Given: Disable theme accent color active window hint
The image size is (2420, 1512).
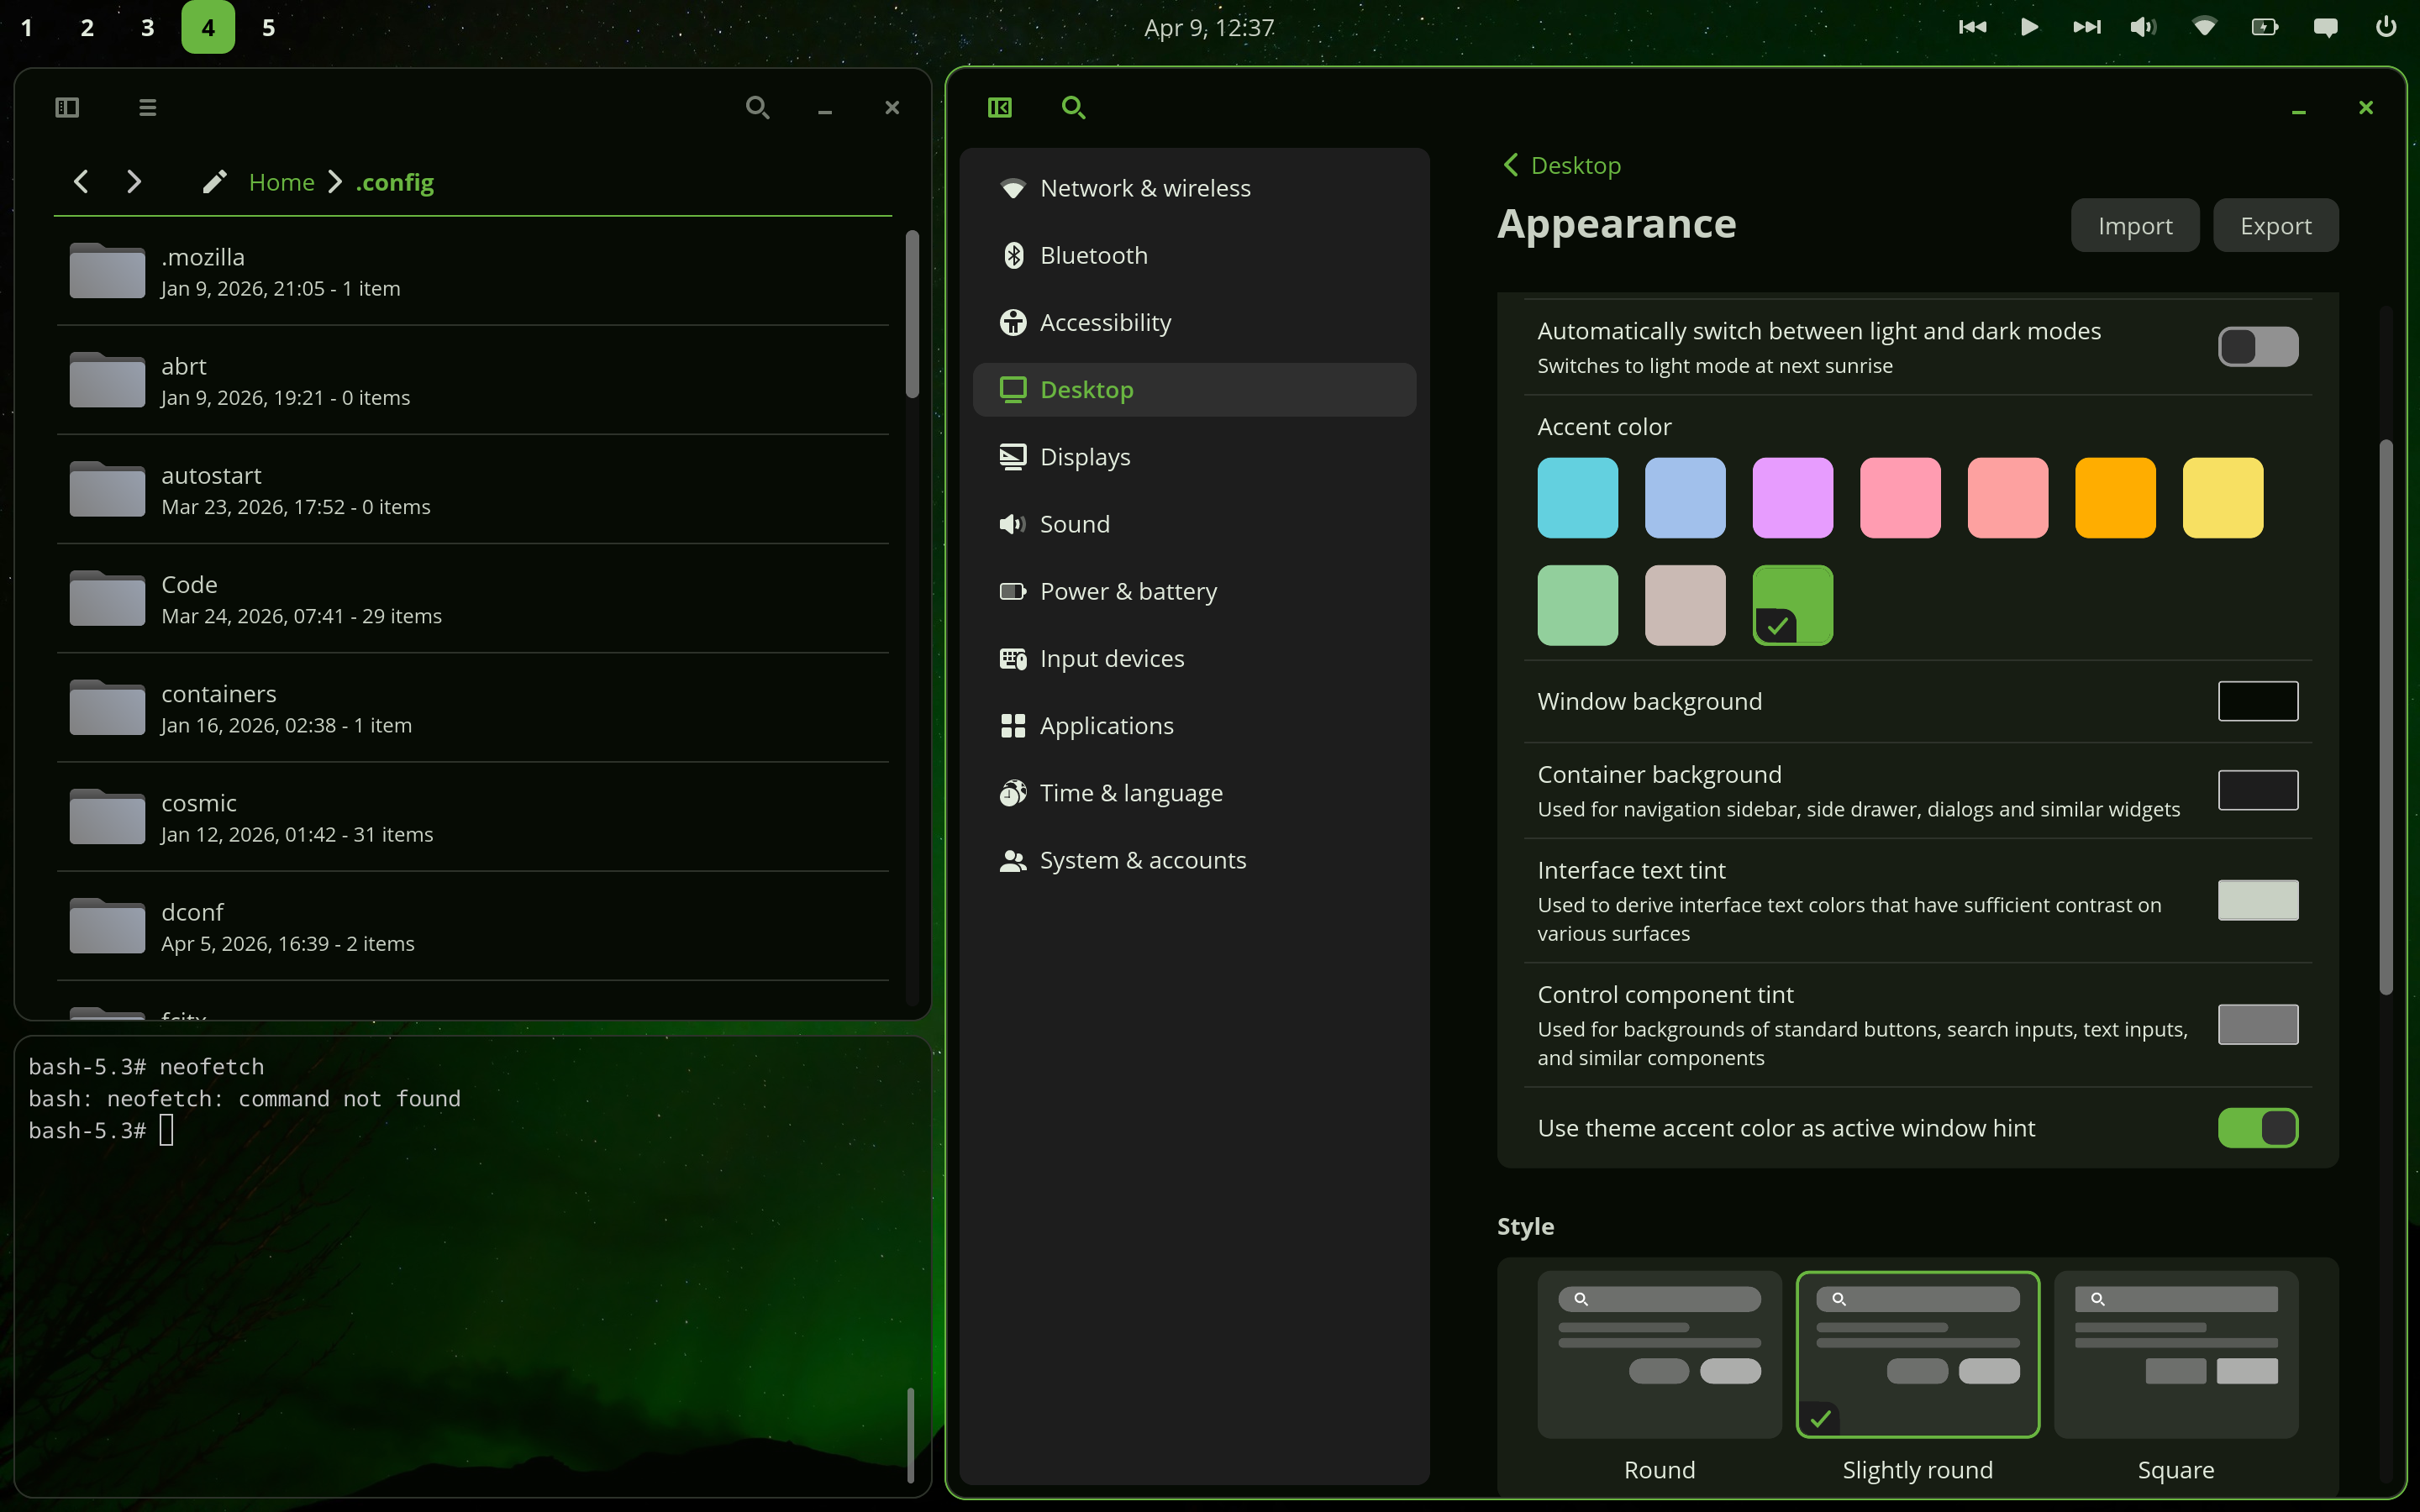Looking at the screenshot, I should pyautogui.click(x=2257, y=1128).
